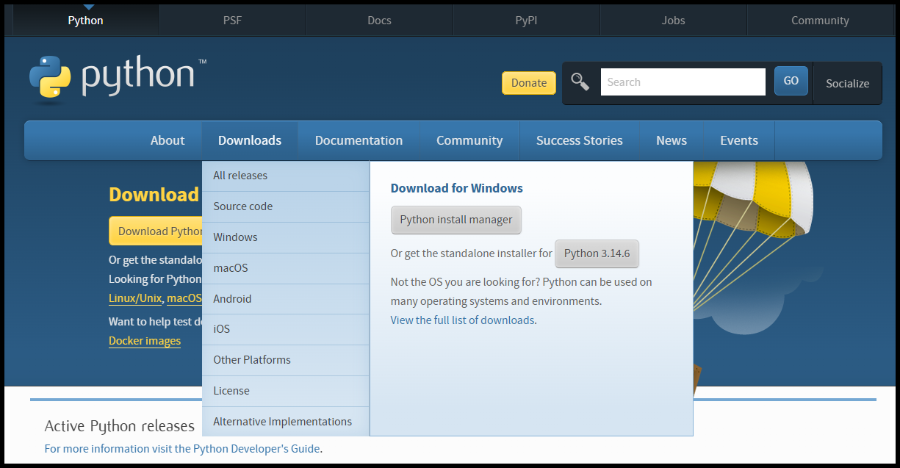Open the Community top tab
Screen dimensions: 900x468
[x=820, y=20]
